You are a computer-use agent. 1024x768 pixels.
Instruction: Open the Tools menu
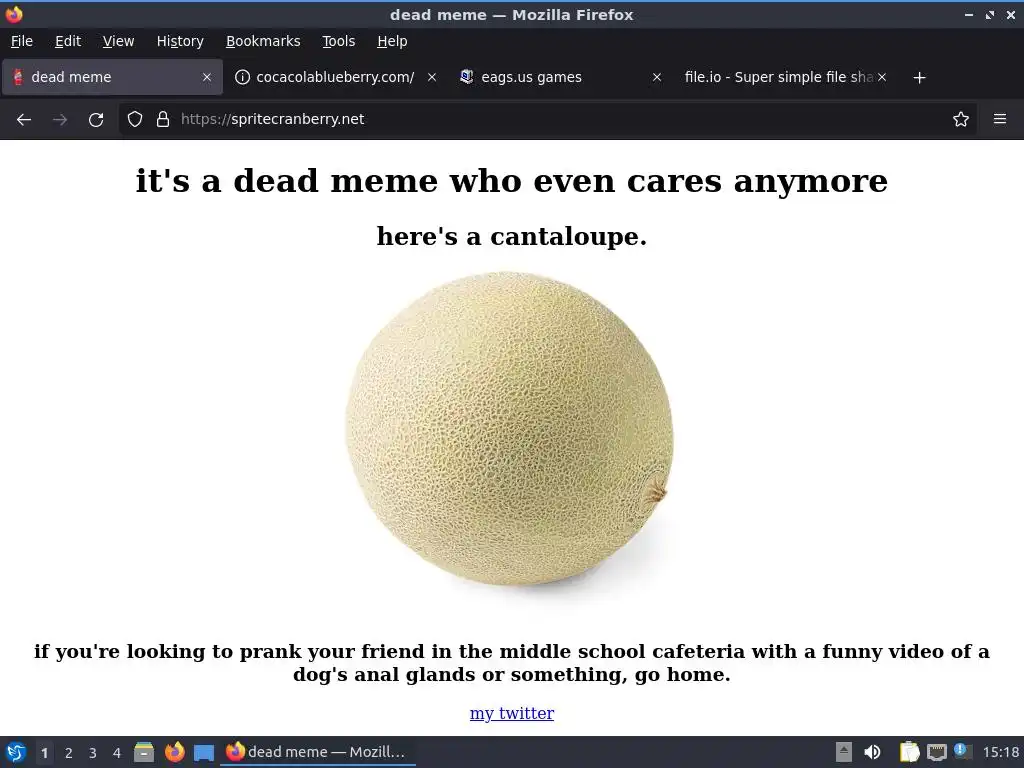pos(338,41)
